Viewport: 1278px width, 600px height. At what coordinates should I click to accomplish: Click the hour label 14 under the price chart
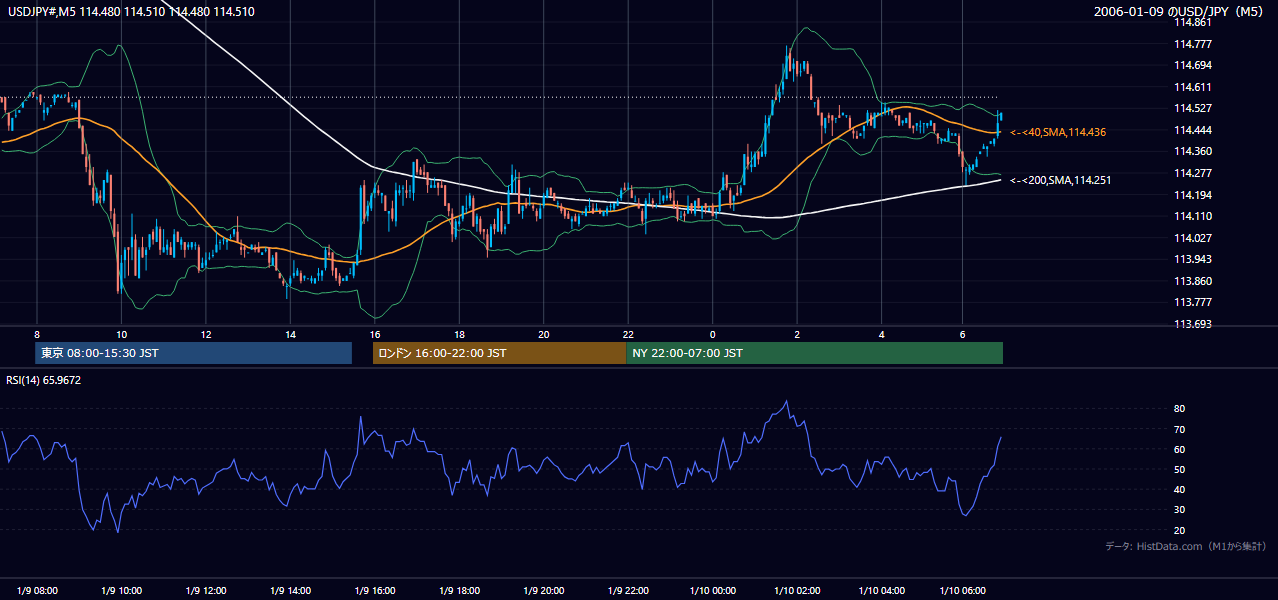(290, 334)
